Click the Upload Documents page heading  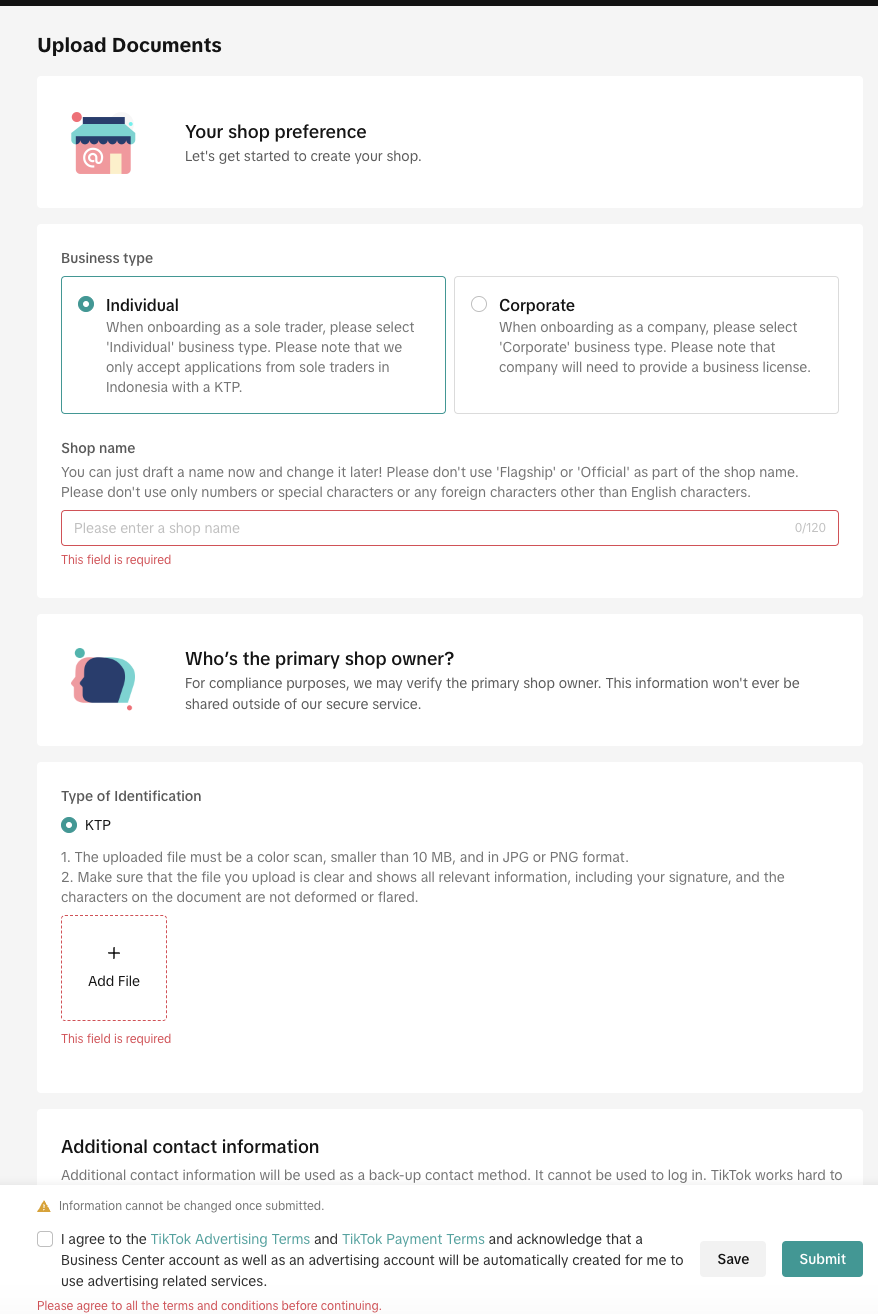[x=129, y=45]
